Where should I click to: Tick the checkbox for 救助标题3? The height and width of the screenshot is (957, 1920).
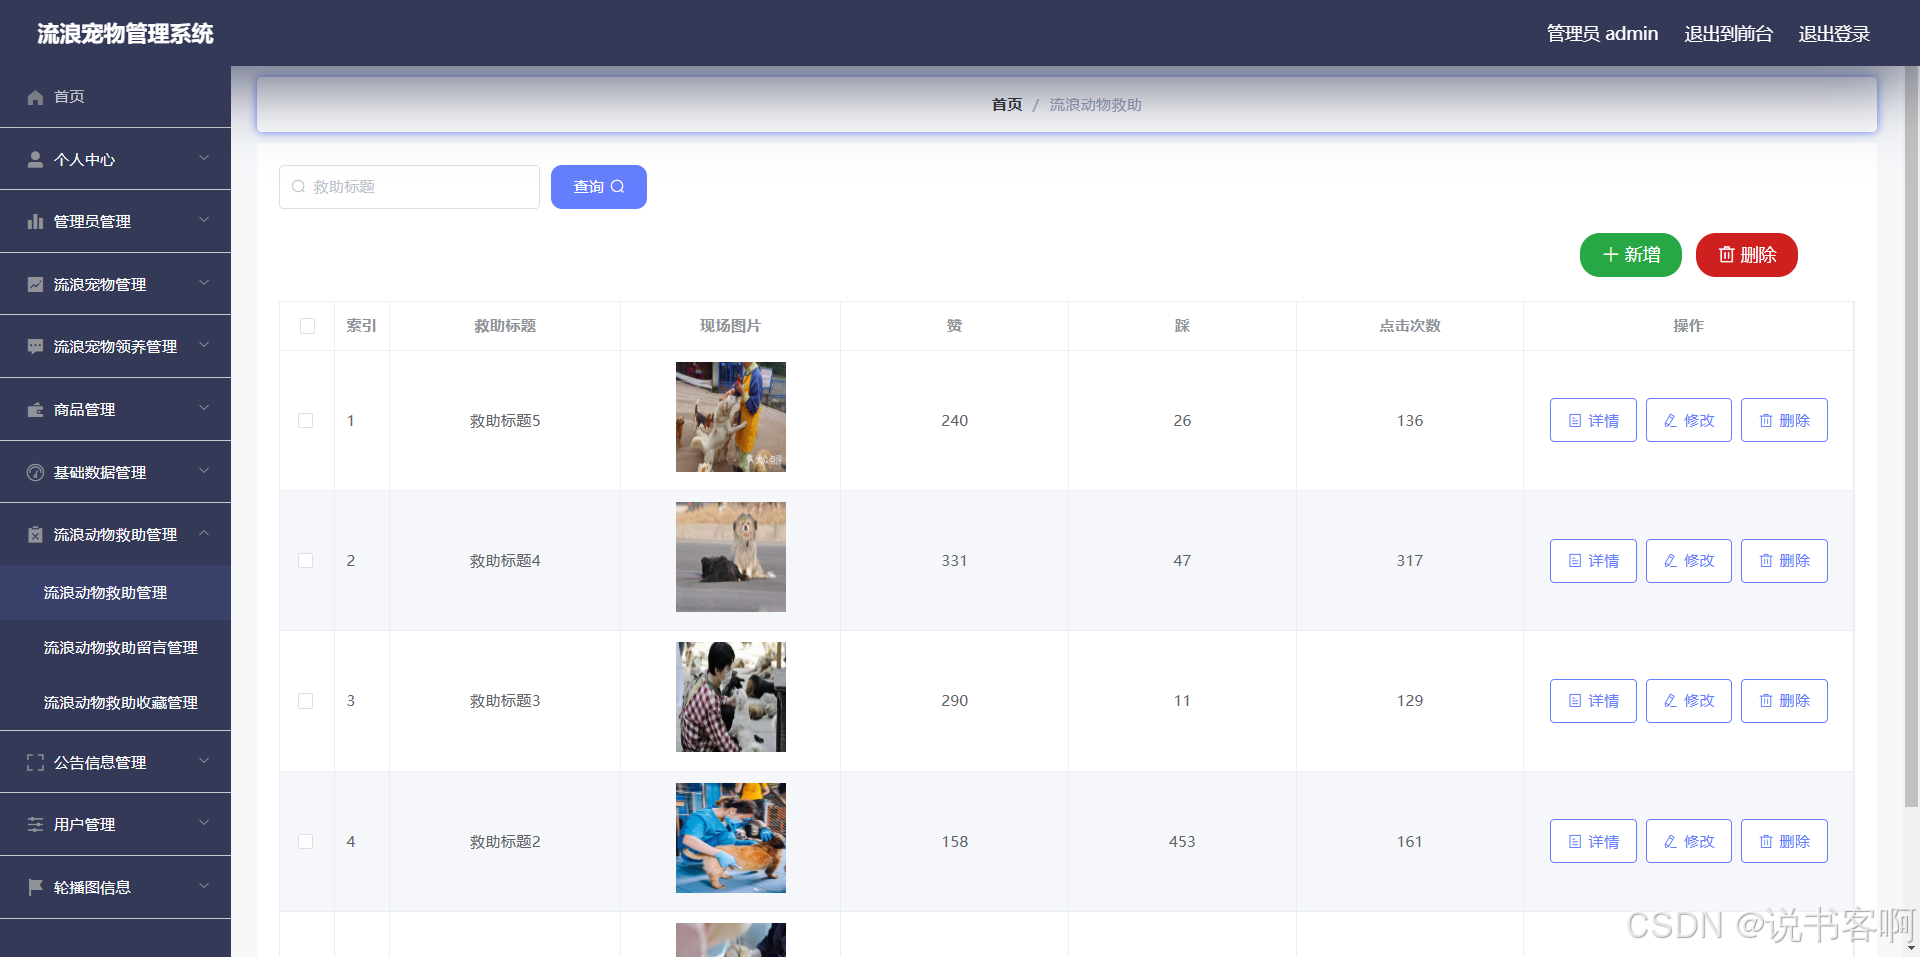coord(306,701)
